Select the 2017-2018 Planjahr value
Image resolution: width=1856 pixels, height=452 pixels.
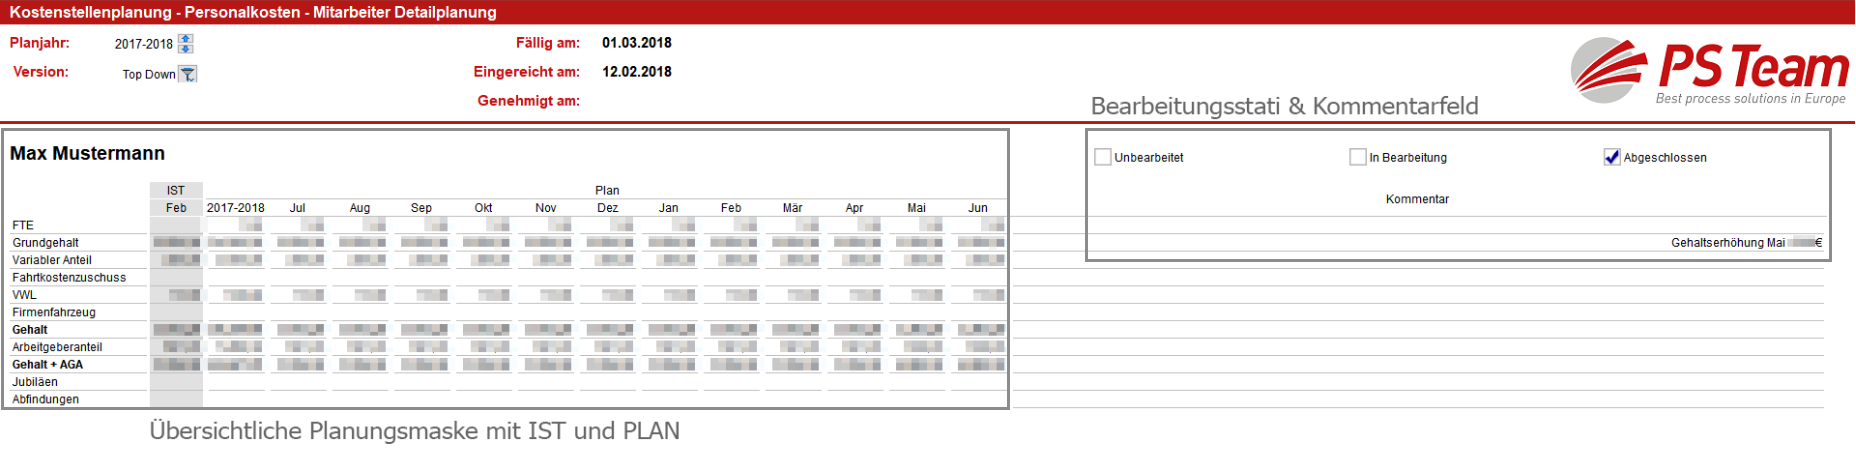click(x=143, y=44)
